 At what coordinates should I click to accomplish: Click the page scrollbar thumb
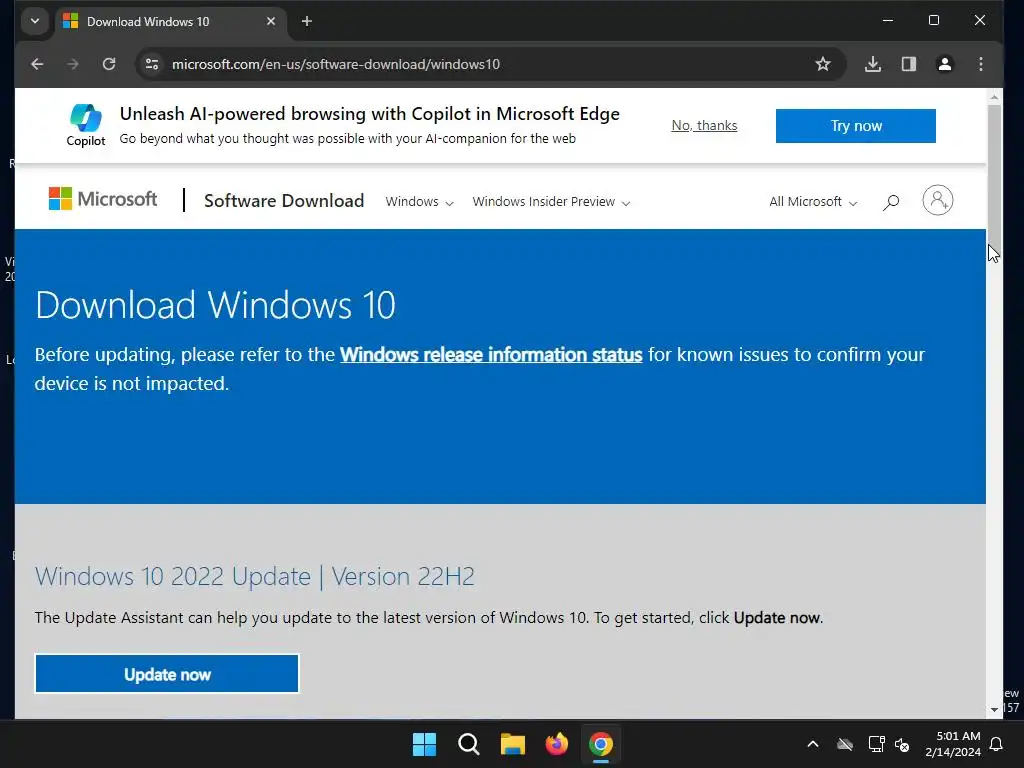994,176
